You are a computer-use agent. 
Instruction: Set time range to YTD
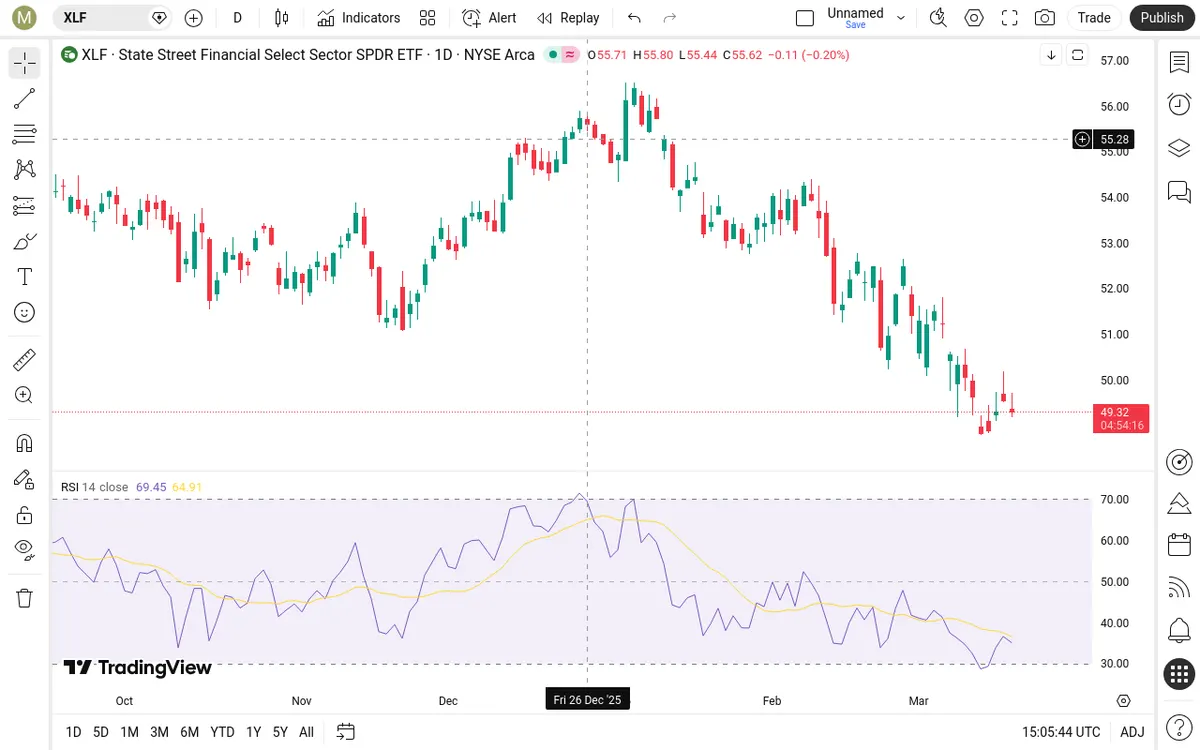(223, 732)
